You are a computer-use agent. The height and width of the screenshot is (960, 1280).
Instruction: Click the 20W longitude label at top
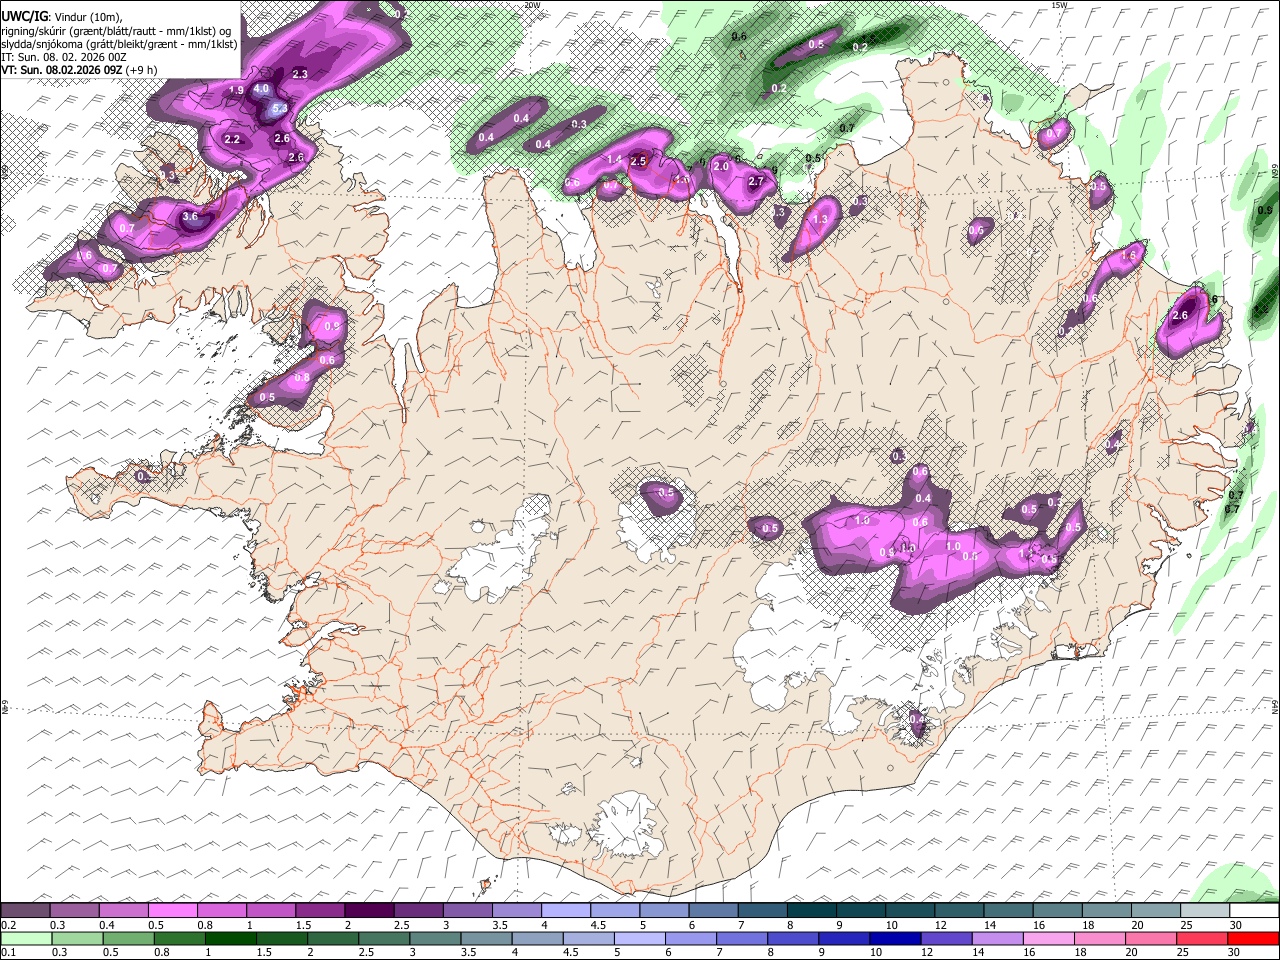[533, 5]
